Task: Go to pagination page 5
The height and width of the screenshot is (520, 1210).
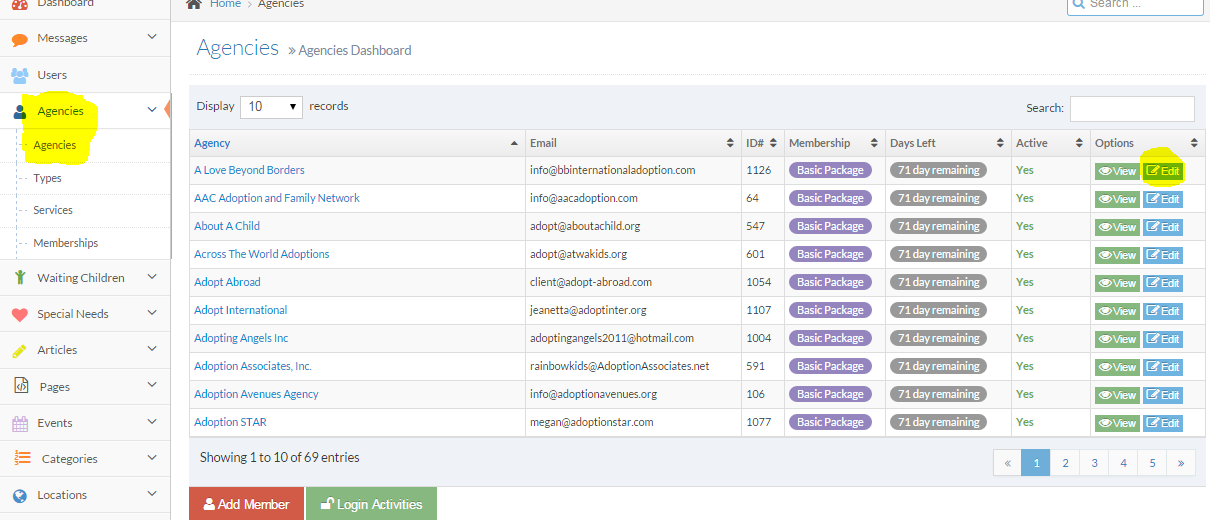Action: (1153, 463)
